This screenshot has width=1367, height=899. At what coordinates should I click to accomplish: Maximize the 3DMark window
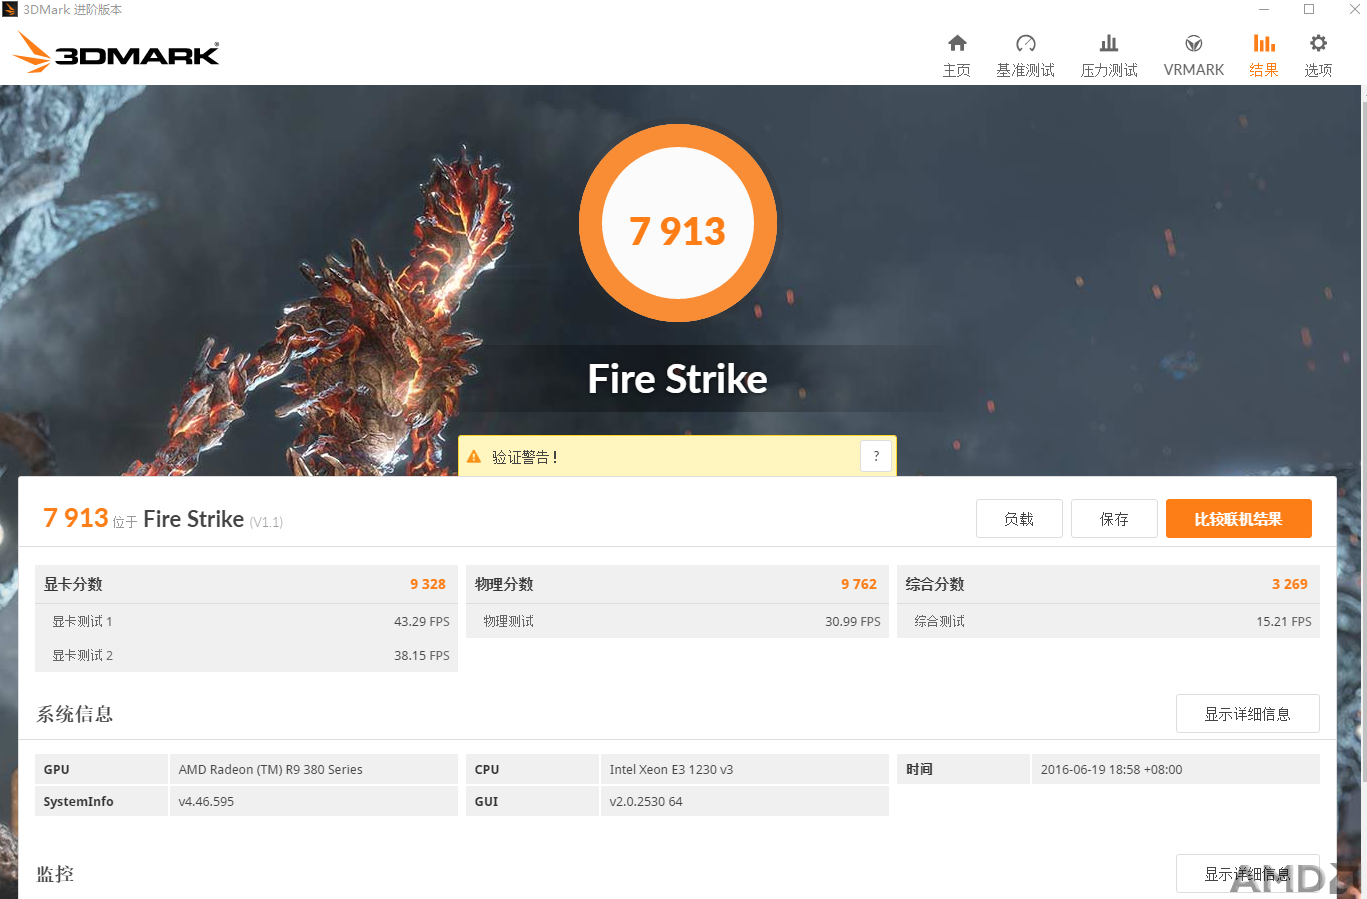pos(1309,9)
